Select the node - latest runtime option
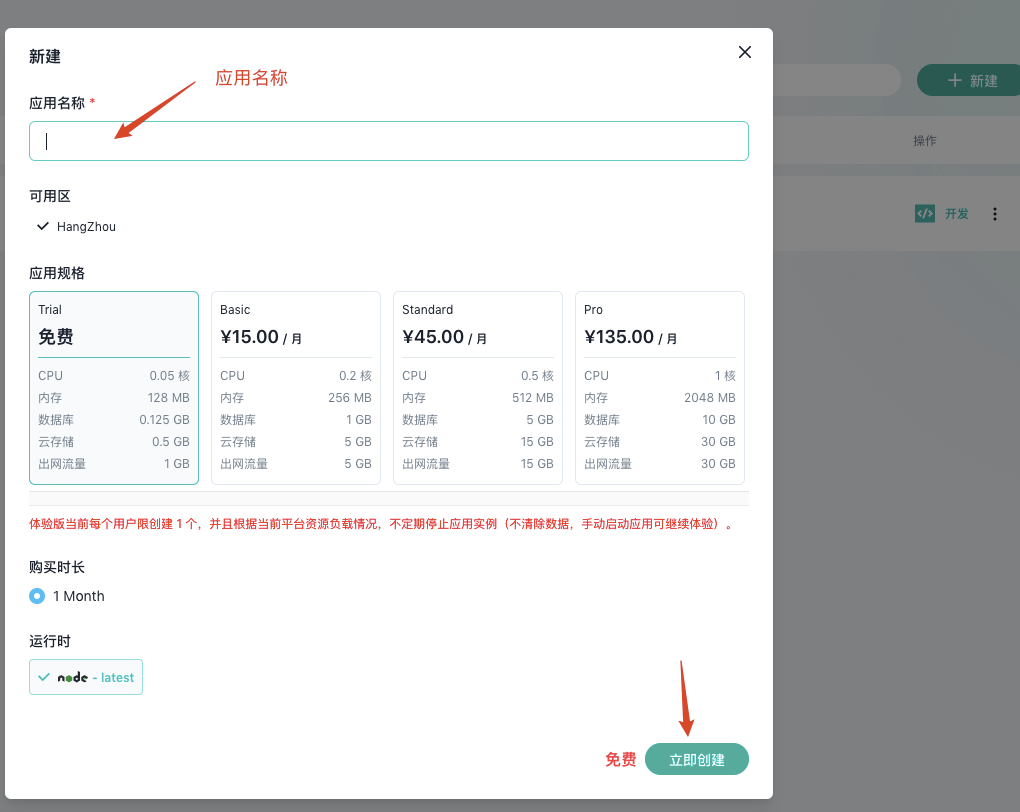1020x812 pixels. tap(86, 677)
